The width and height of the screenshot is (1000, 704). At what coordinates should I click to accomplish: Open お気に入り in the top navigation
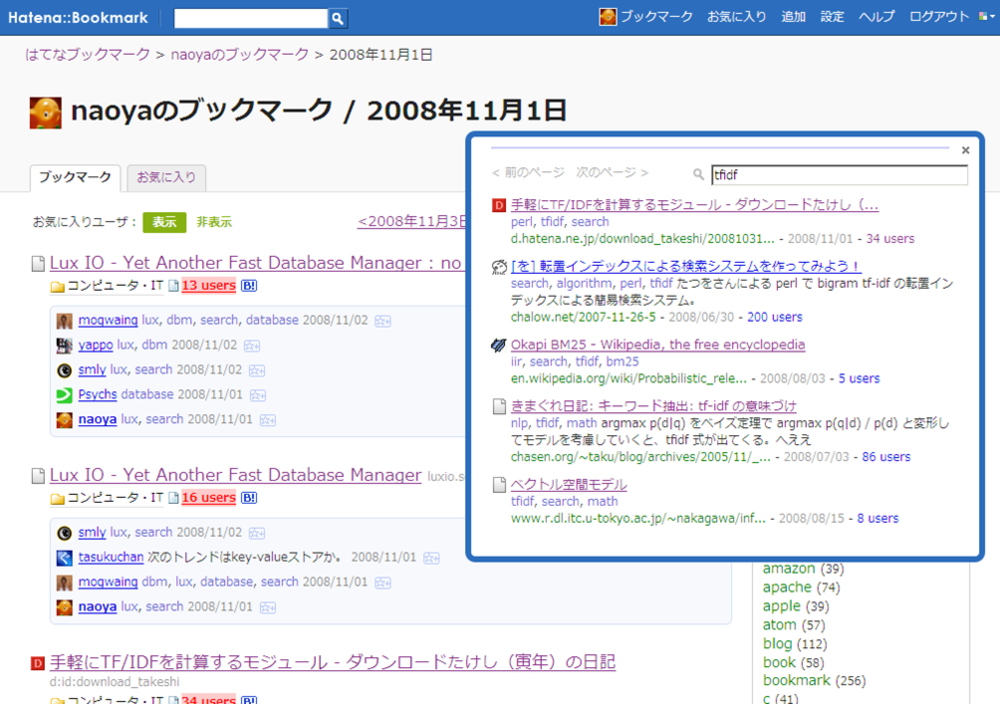pos(737,17)
